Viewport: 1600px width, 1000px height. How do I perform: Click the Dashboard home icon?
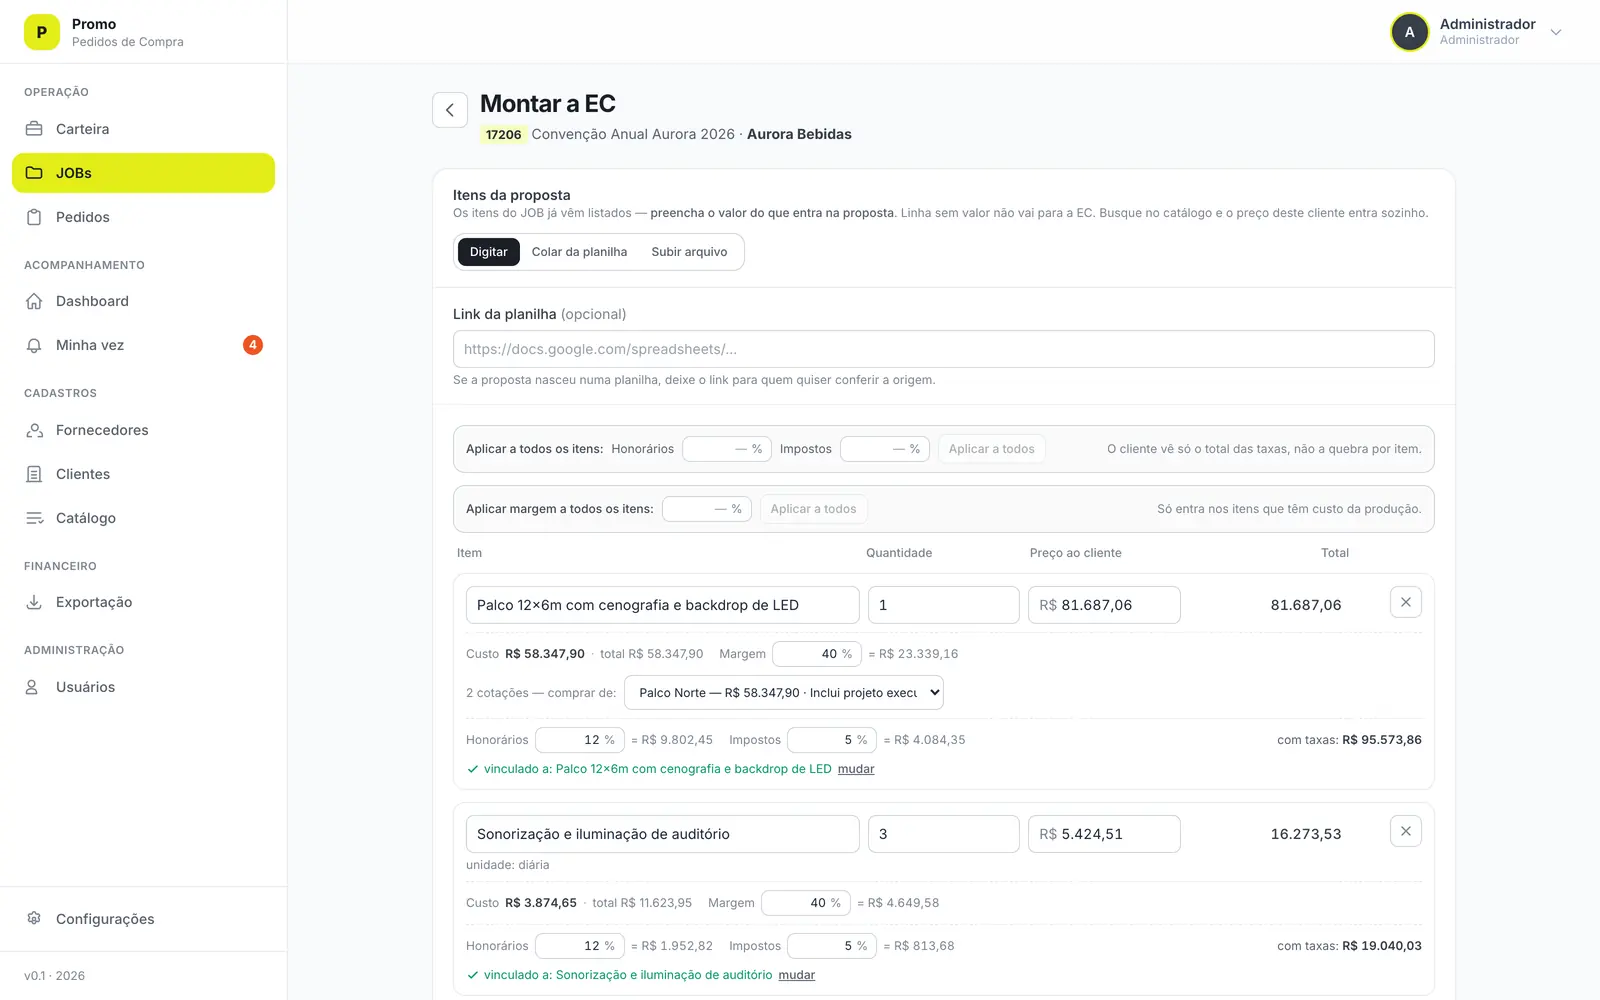pos(34,301)
